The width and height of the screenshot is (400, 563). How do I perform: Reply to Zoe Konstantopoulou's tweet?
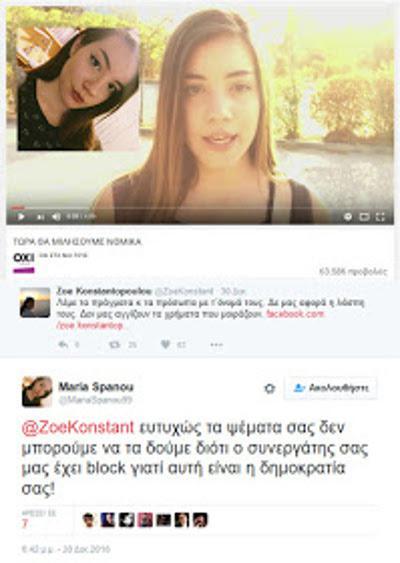click(x=64, y=345)
